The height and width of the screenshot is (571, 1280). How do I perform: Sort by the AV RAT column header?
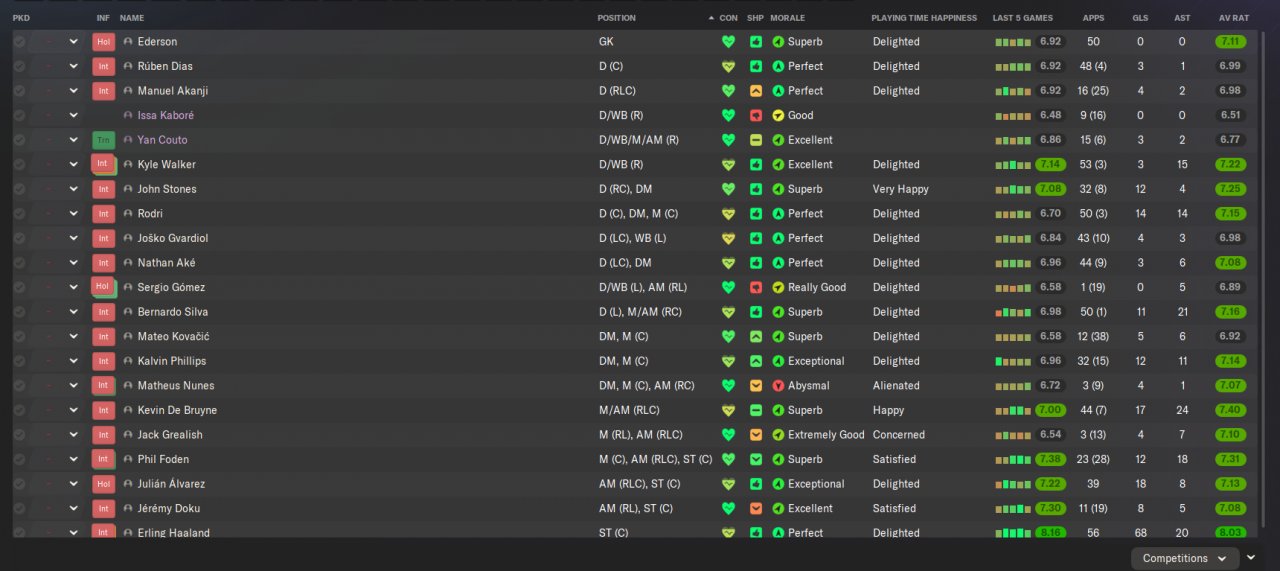pos(1233,18)
